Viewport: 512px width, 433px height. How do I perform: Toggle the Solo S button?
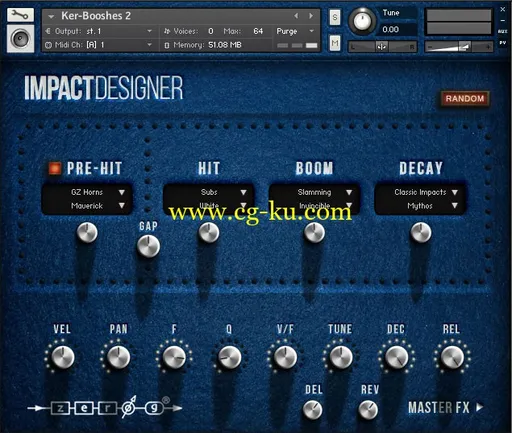pyautogui.click(x=335, y=17)
